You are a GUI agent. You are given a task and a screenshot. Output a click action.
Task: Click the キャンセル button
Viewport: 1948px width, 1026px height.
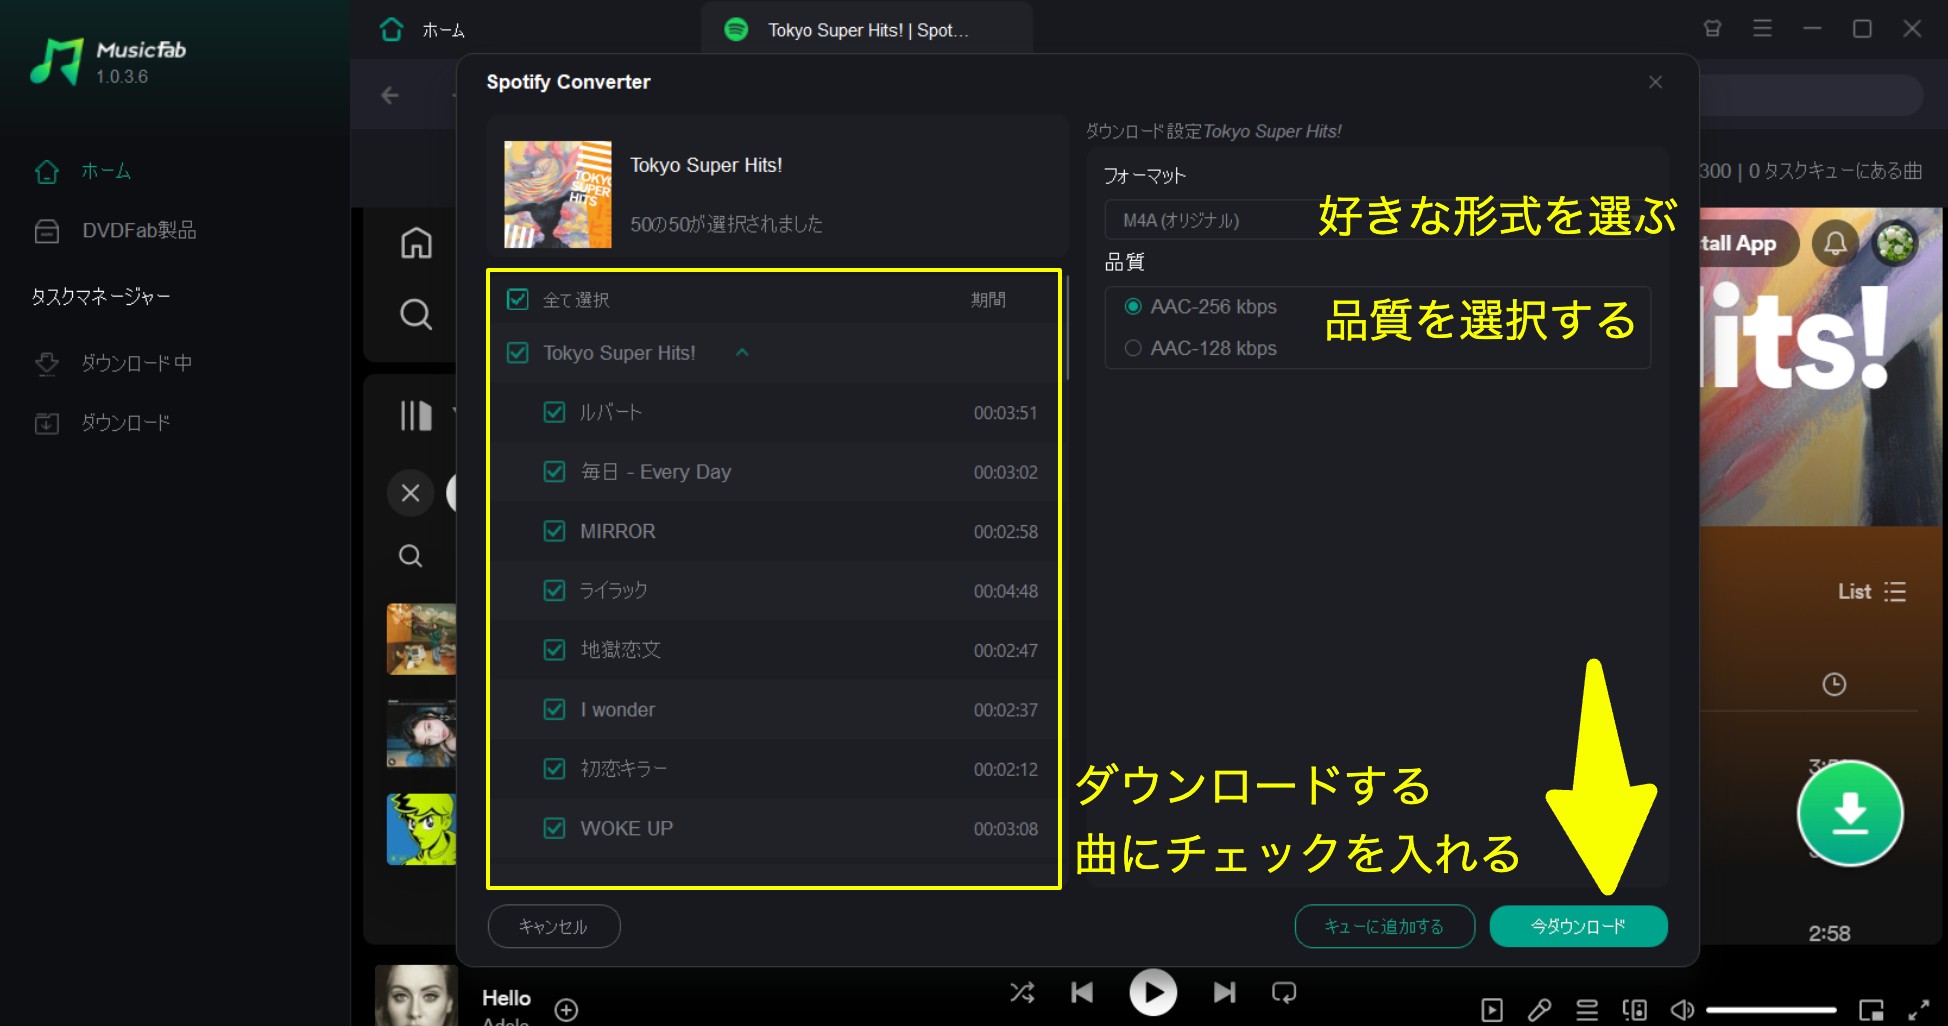(554, 926)
